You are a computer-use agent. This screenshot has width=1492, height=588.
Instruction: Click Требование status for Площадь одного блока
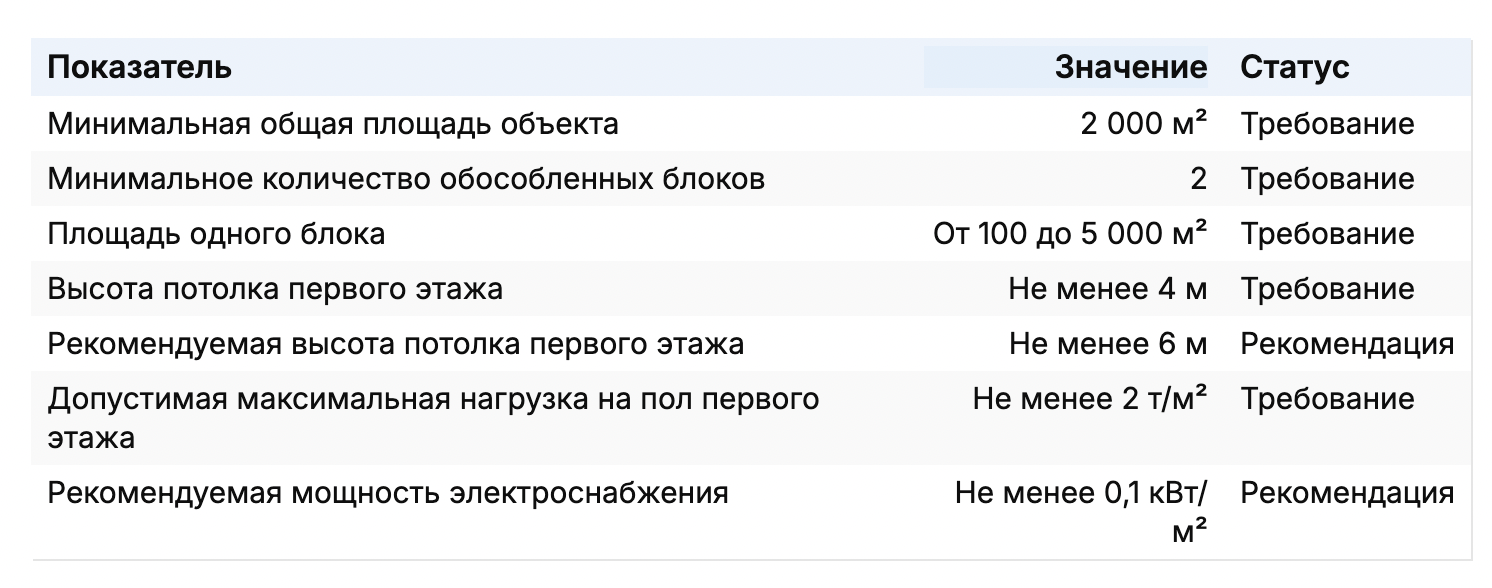pos(1328,234)
